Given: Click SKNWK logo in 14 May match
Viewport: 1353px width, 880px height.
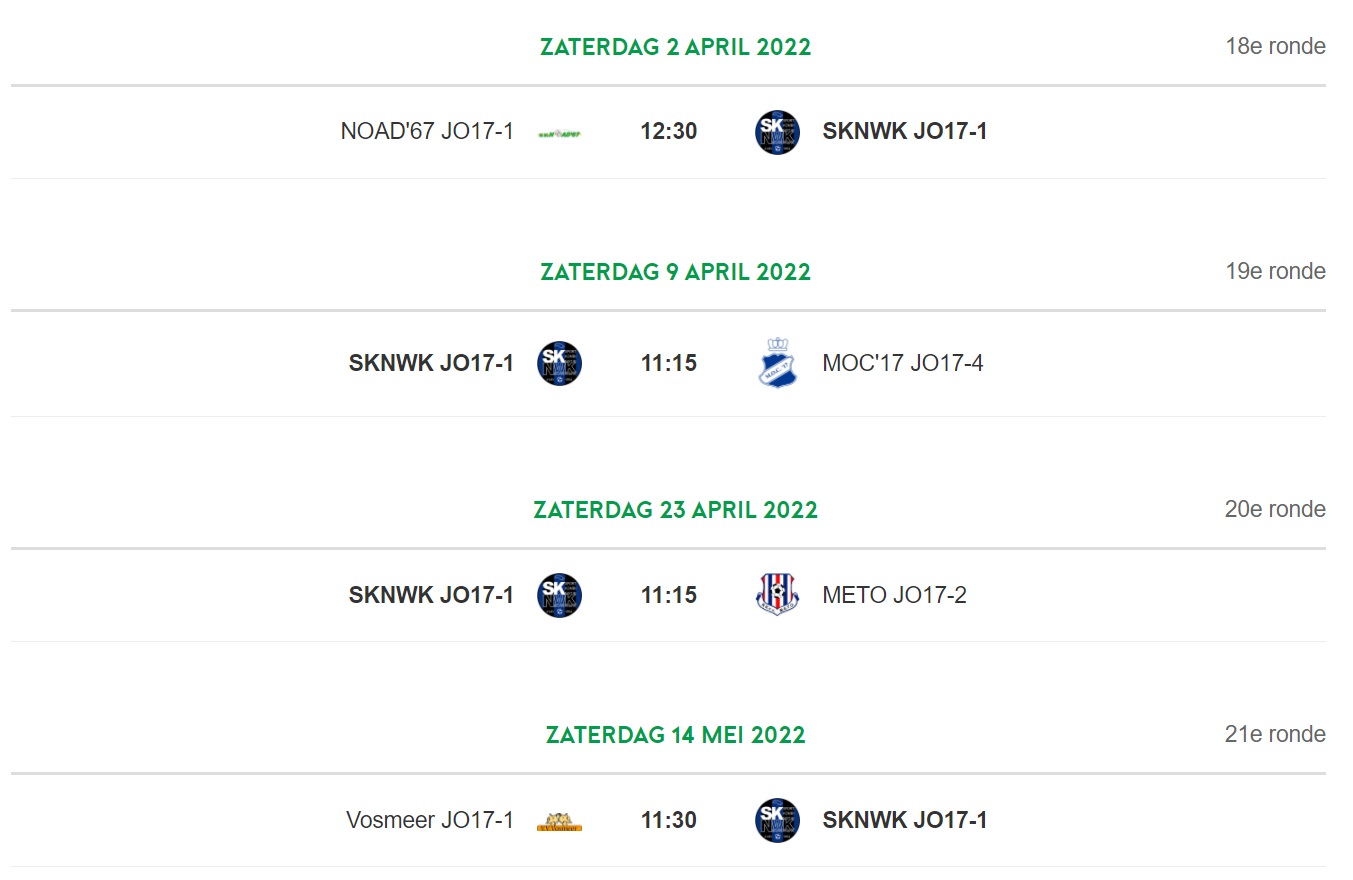Looking at the screenshot, I should 777,821.
